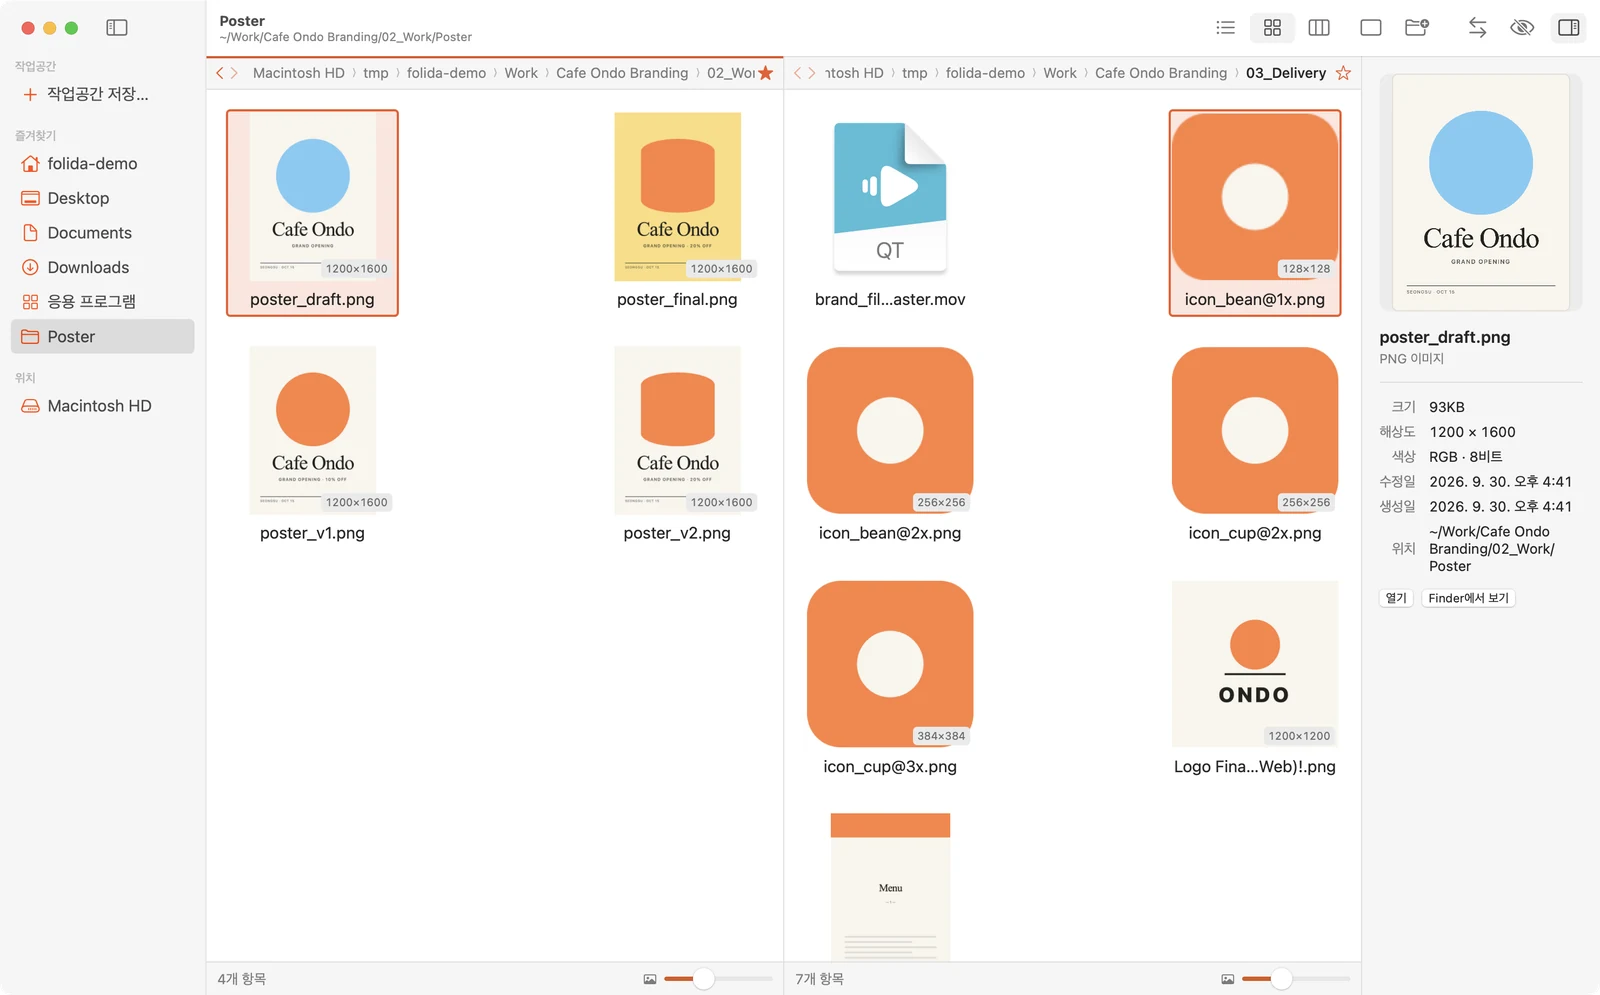Click Cafe Ondo Branding in right breadcrumb
The image size is (1600, 995).
[x=1161, y=73]
